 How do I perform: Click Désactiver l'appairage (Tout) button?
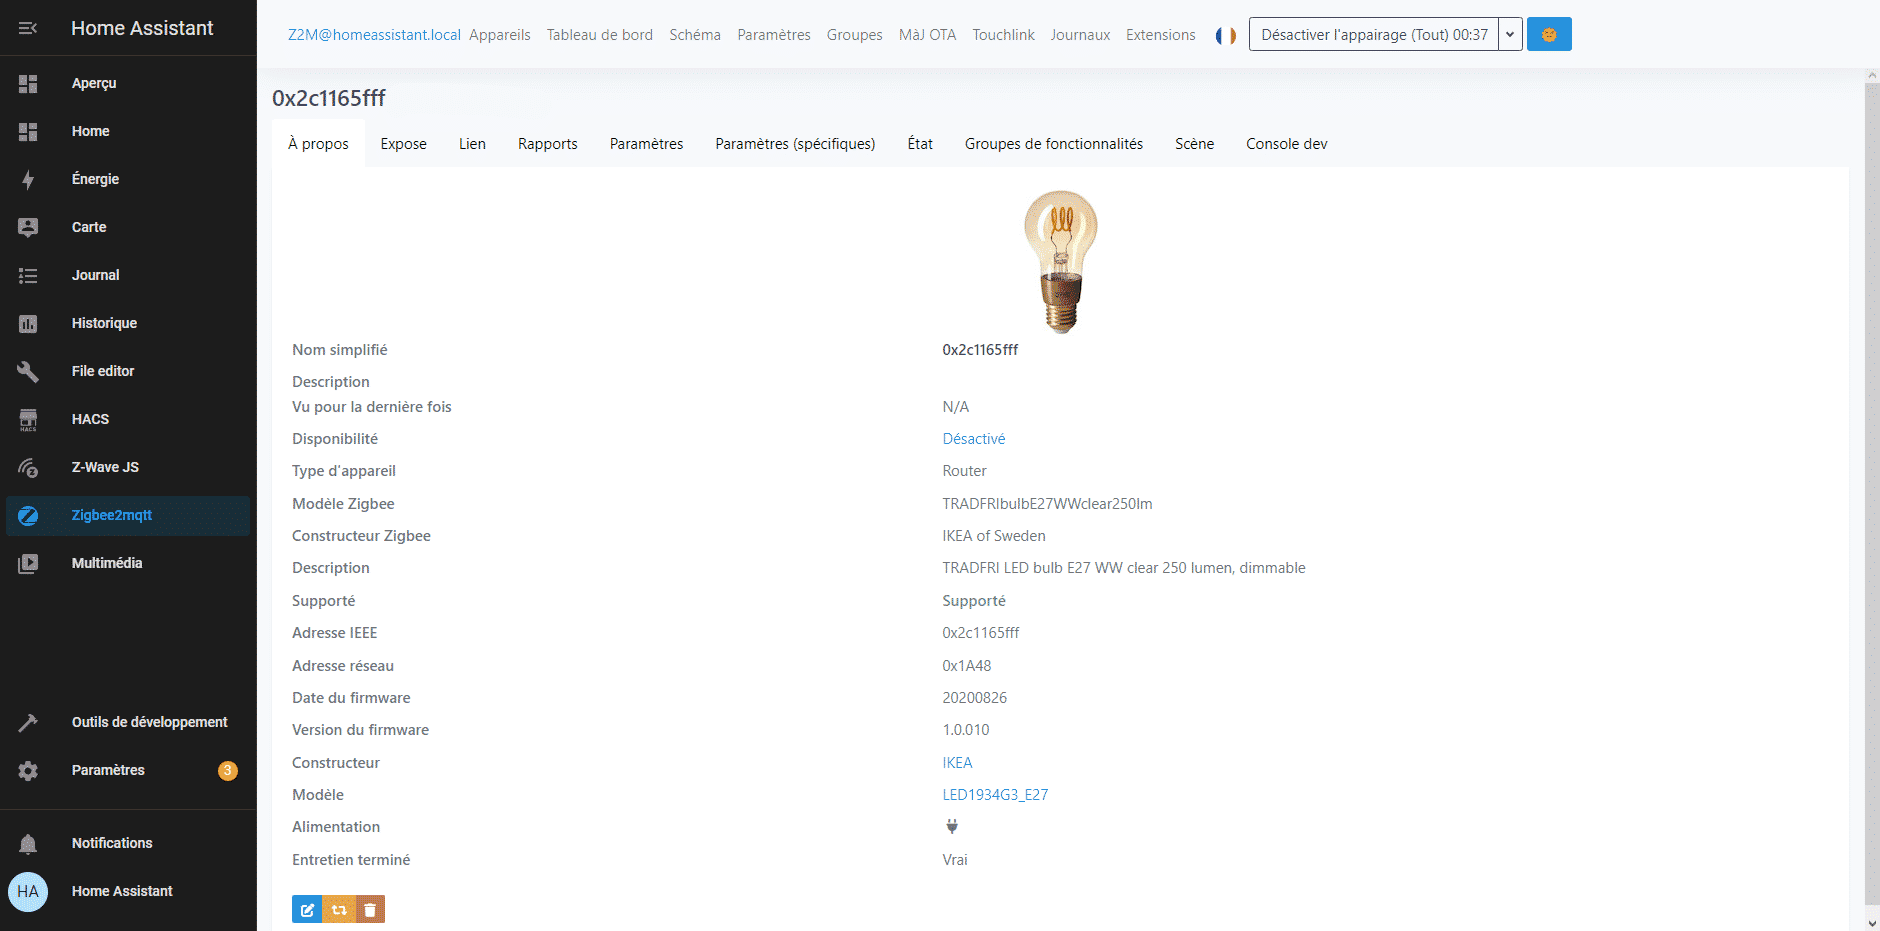pos(1374,34)
